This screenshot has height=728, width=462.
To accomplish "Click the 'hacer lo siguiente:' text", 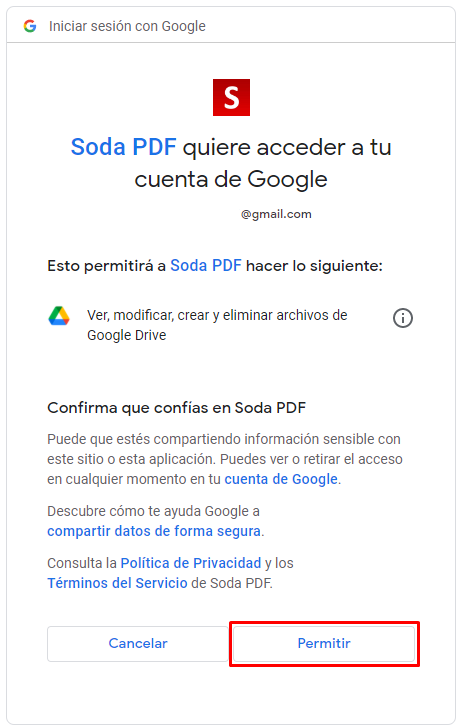I will coord(314,266).
